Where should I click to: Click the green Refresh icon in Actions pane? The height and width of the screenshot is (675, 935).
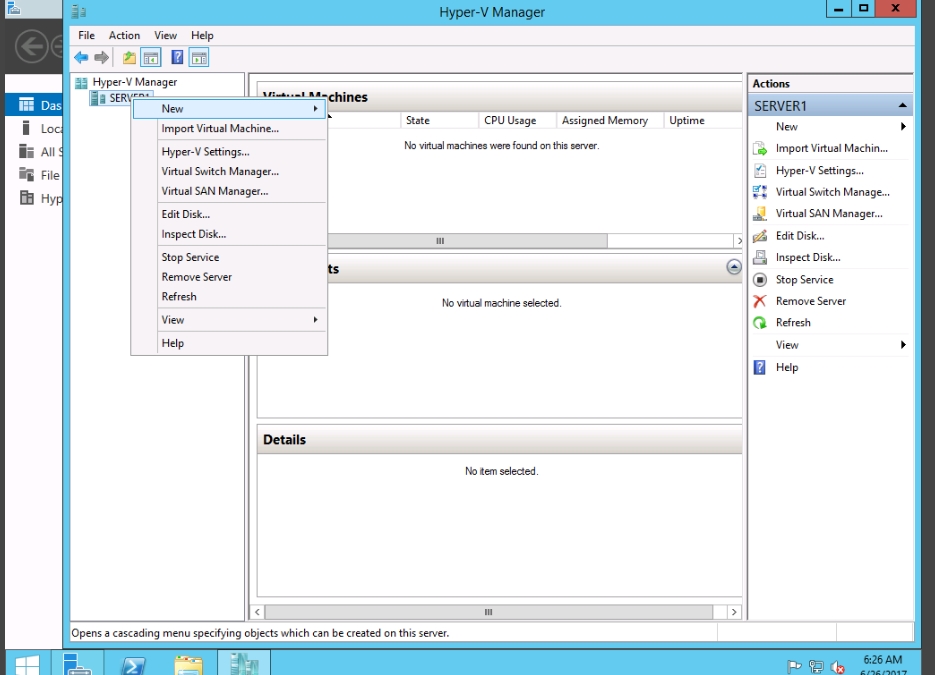(x=760, y=323)
